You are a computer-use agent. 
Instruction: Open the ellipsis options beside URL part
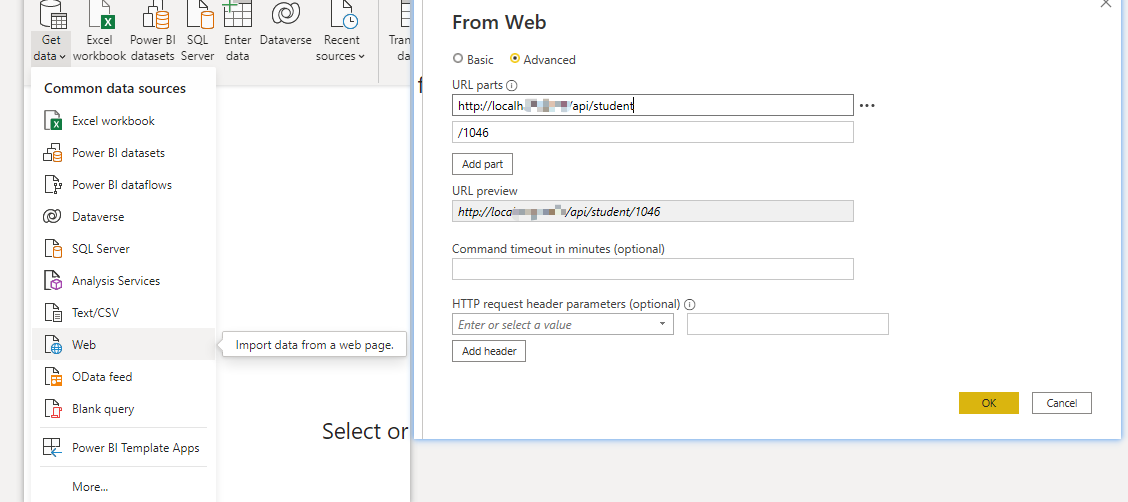tap(866, 106)
